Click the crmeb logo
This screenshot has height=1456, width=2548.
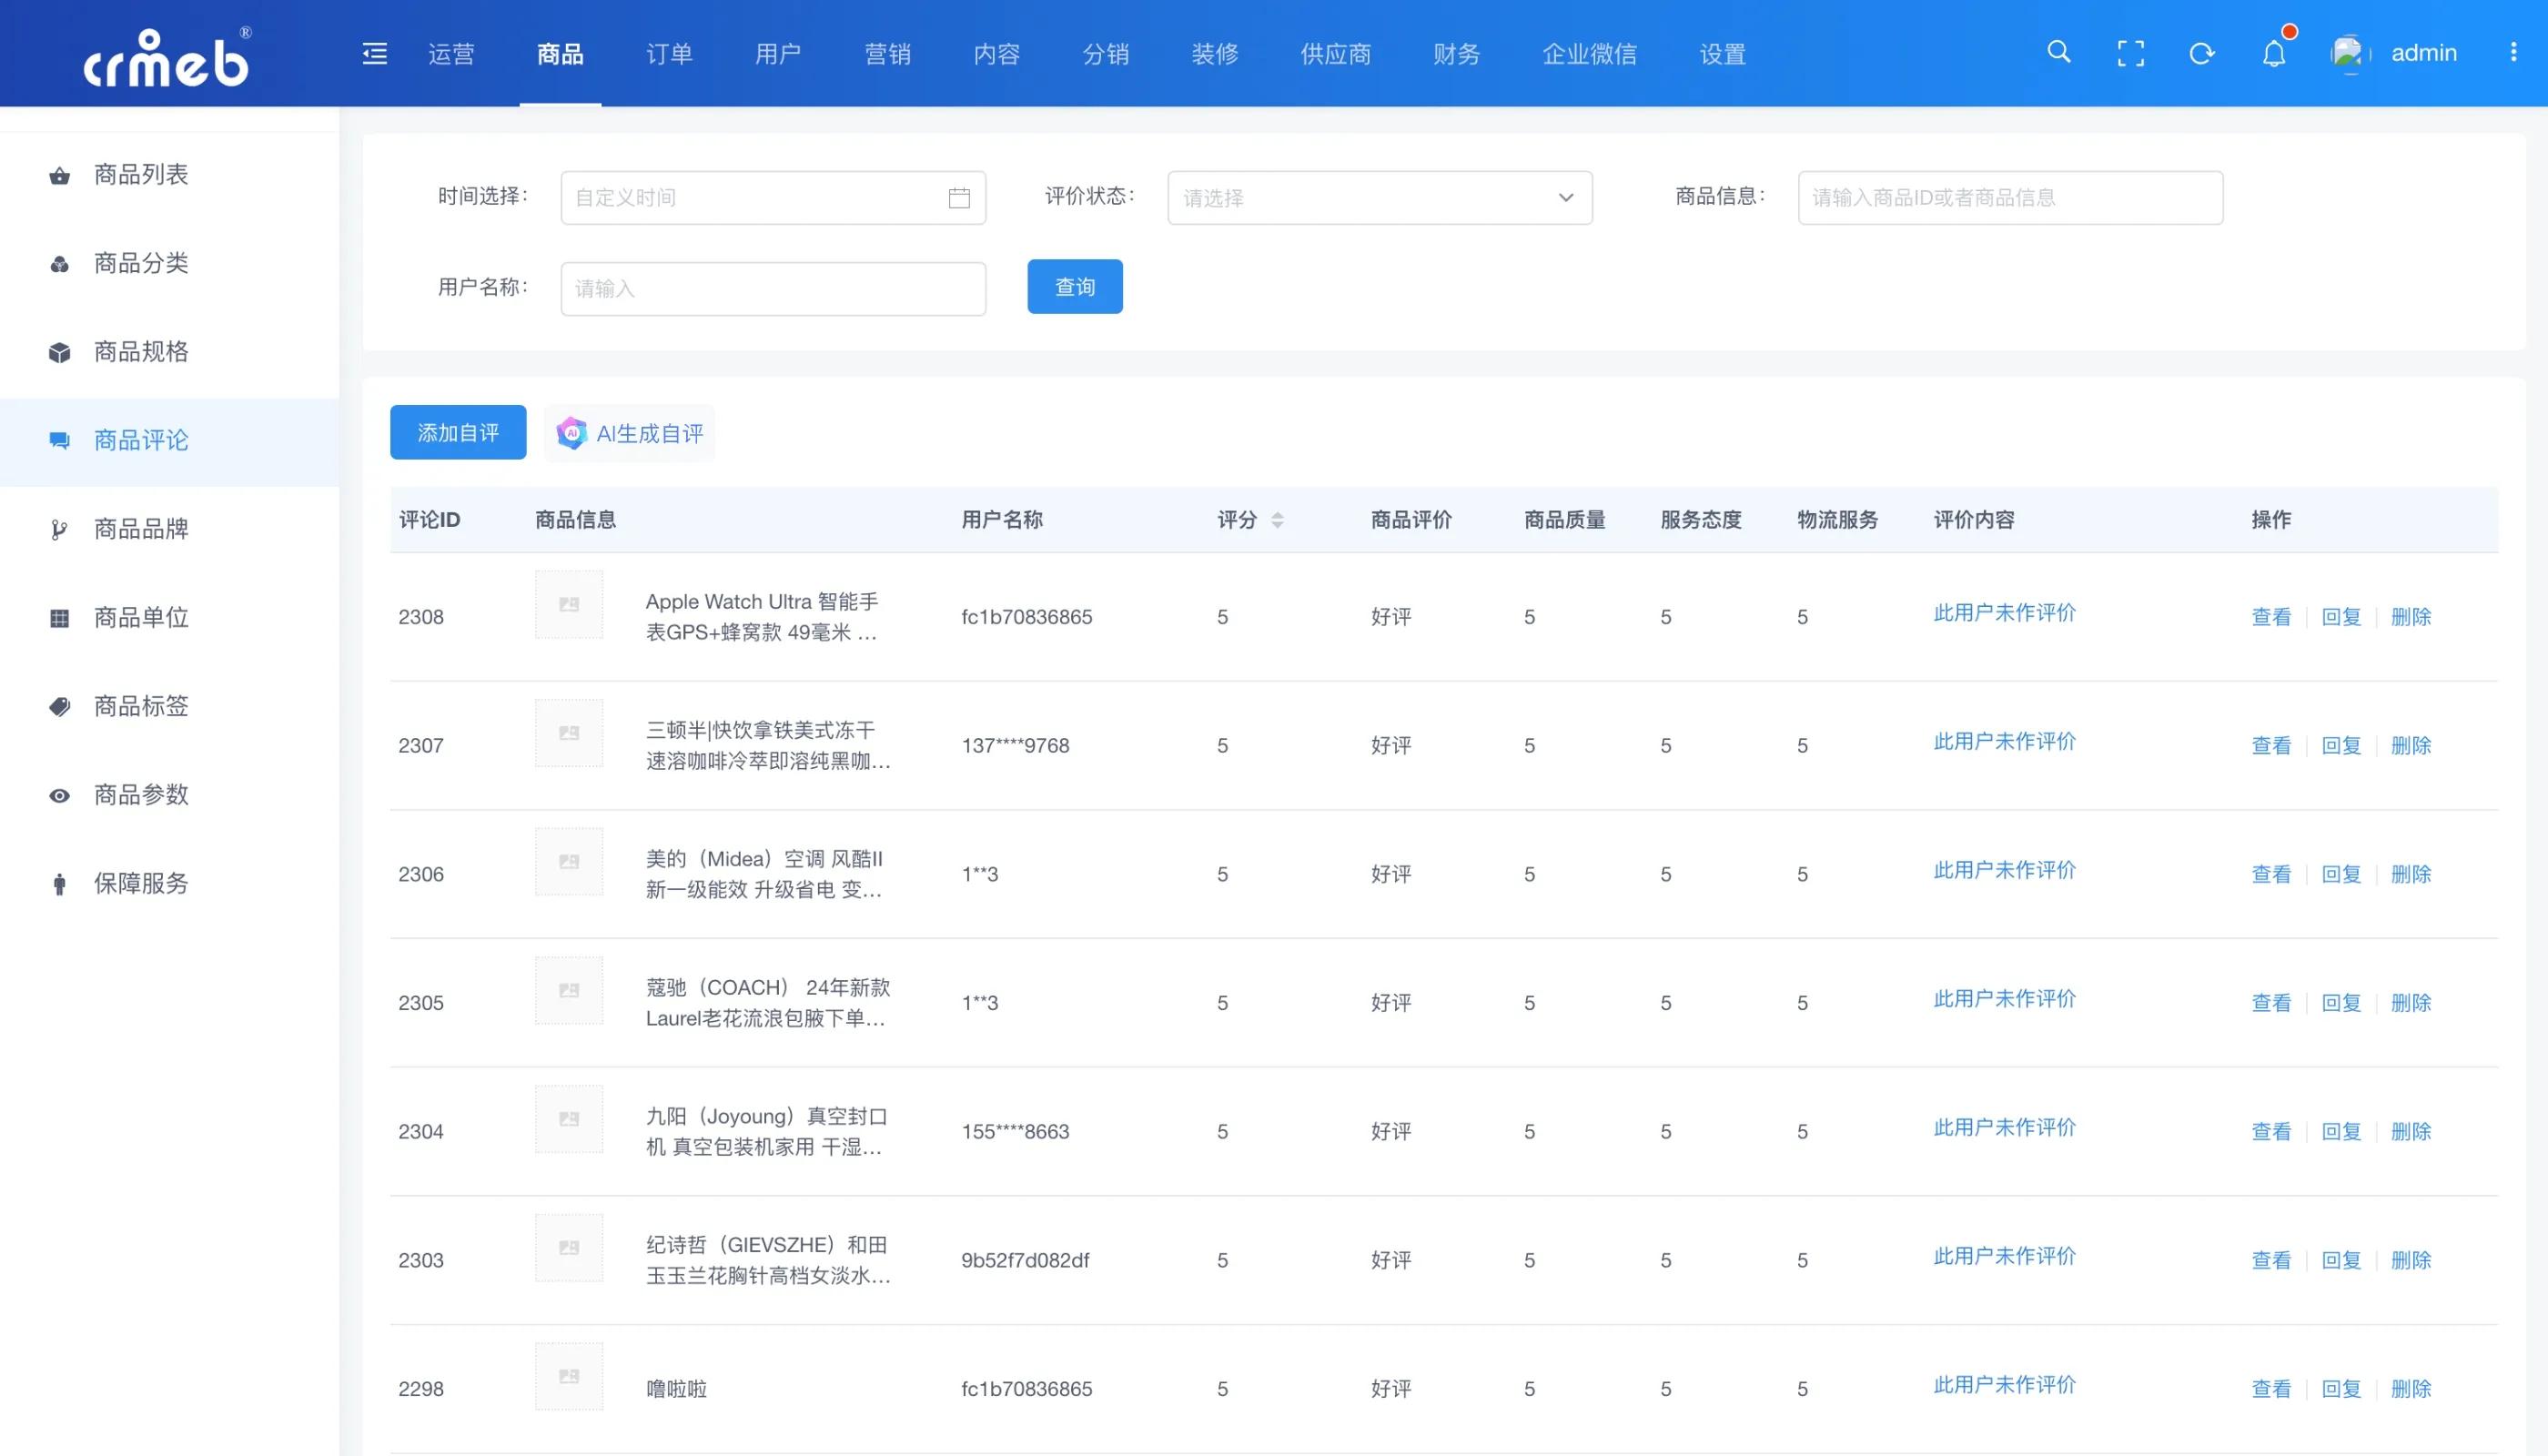tap(167, 58)
